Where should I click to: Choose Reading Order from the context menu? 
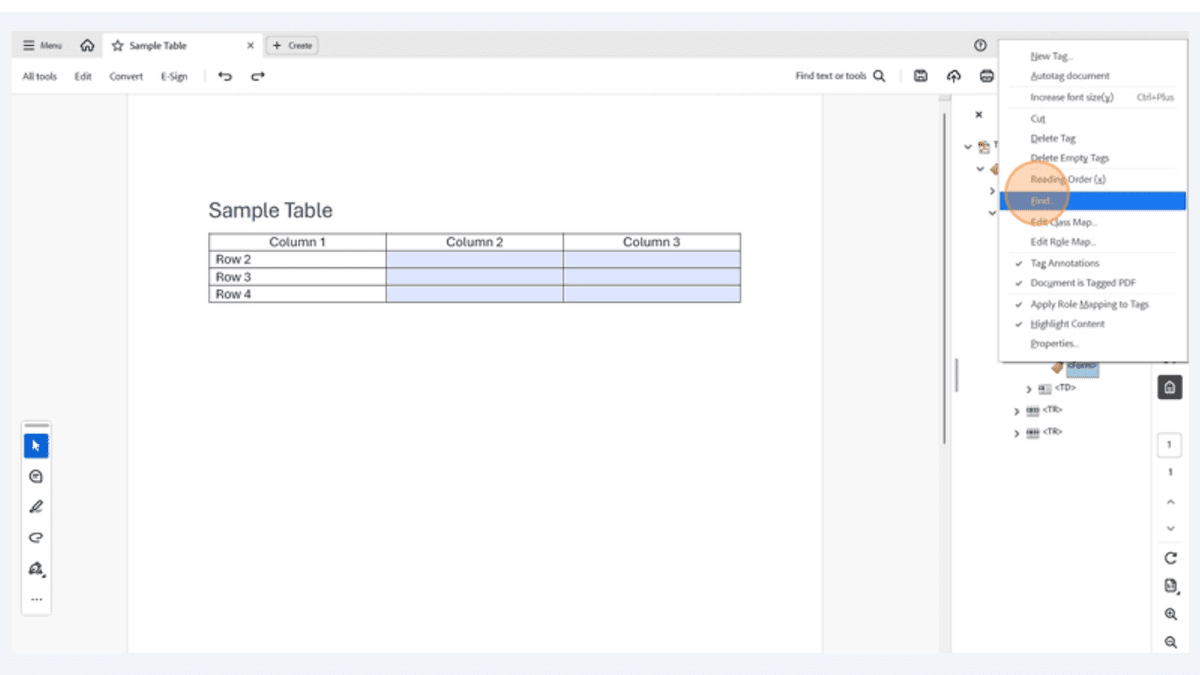tap(1069, 178)
